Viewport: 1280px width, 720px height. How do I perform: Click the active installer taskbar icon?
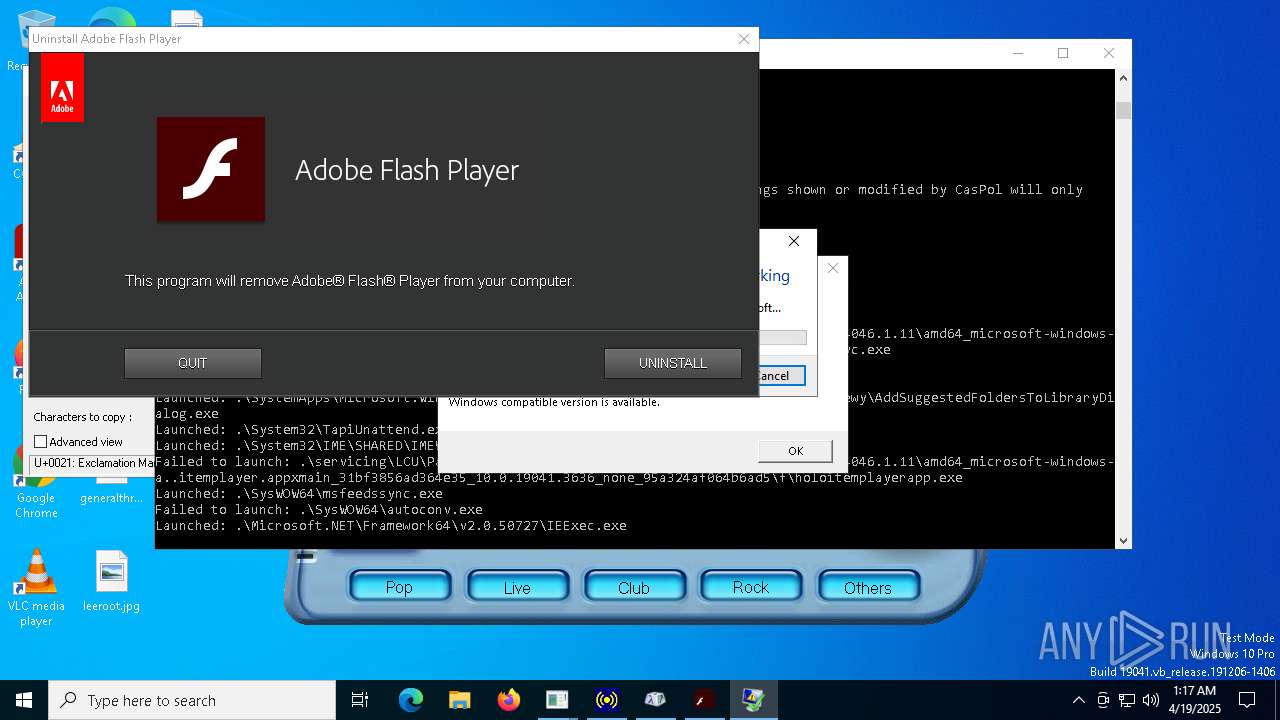(x=753, y=700)
